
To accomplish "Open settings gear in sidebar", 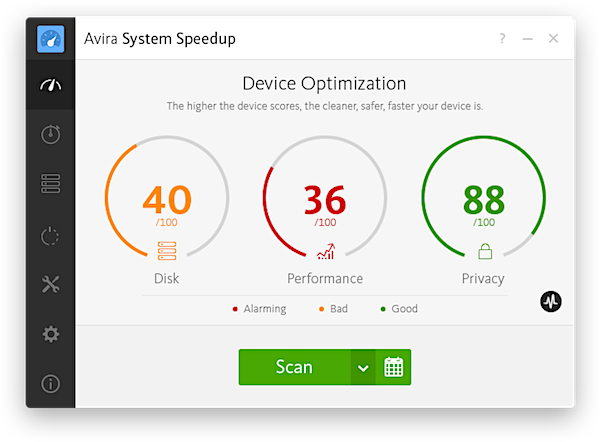I will [x=50, y=334].
